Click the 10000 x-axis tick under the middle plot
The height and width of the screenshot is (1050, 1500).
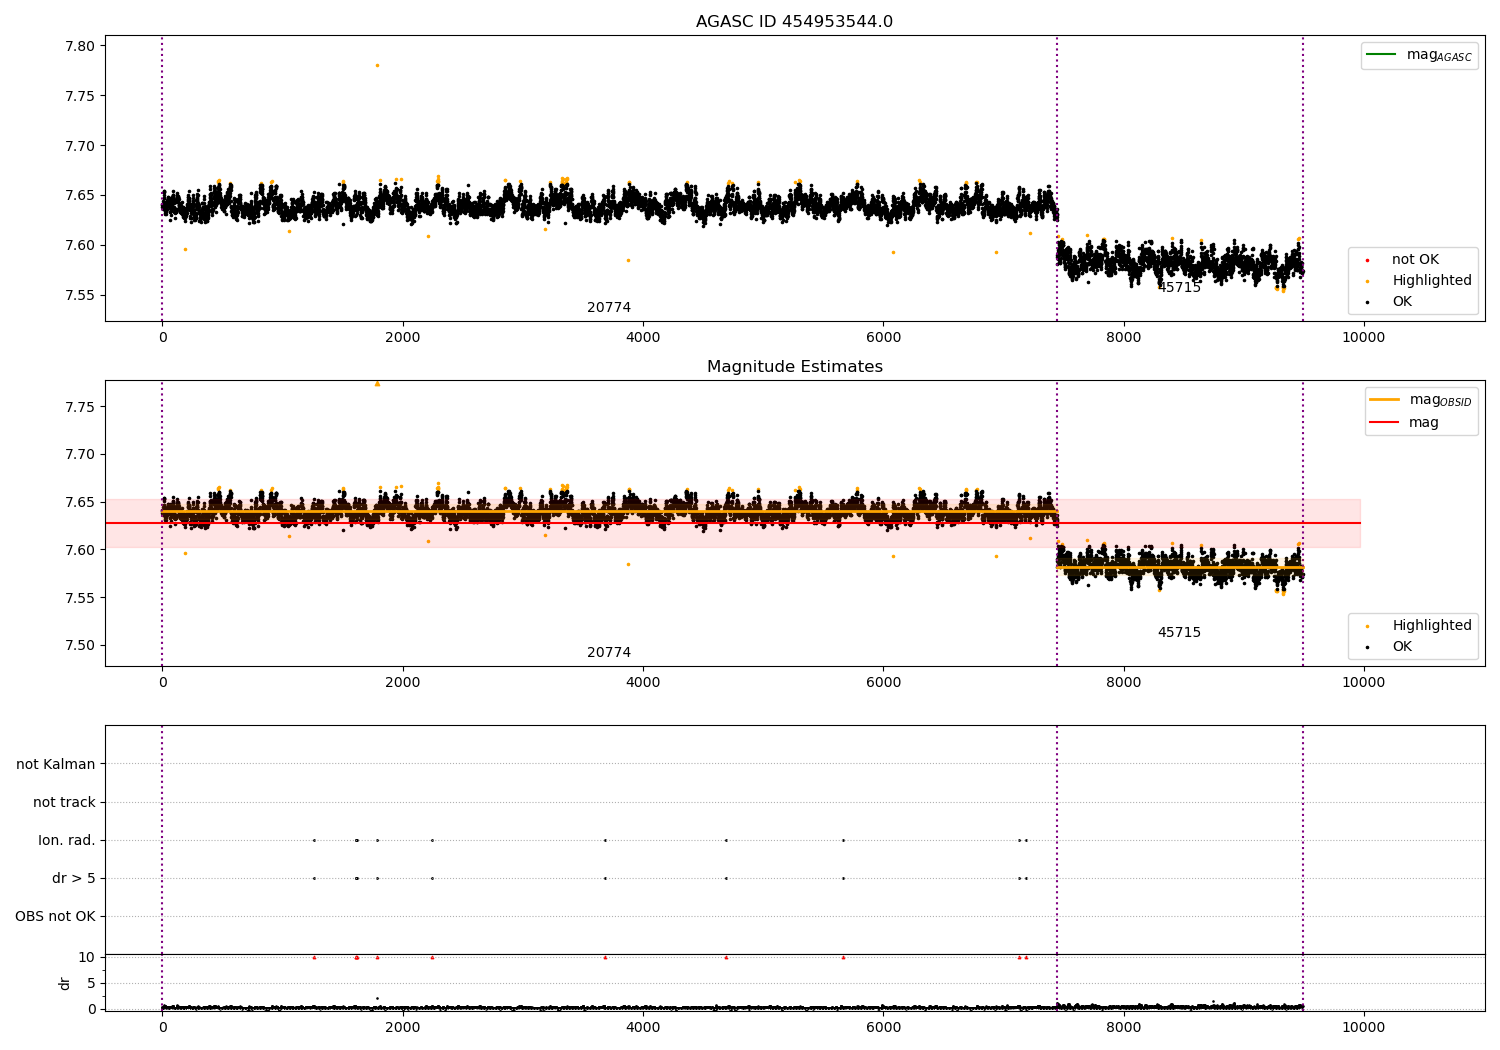(1363, 683)
